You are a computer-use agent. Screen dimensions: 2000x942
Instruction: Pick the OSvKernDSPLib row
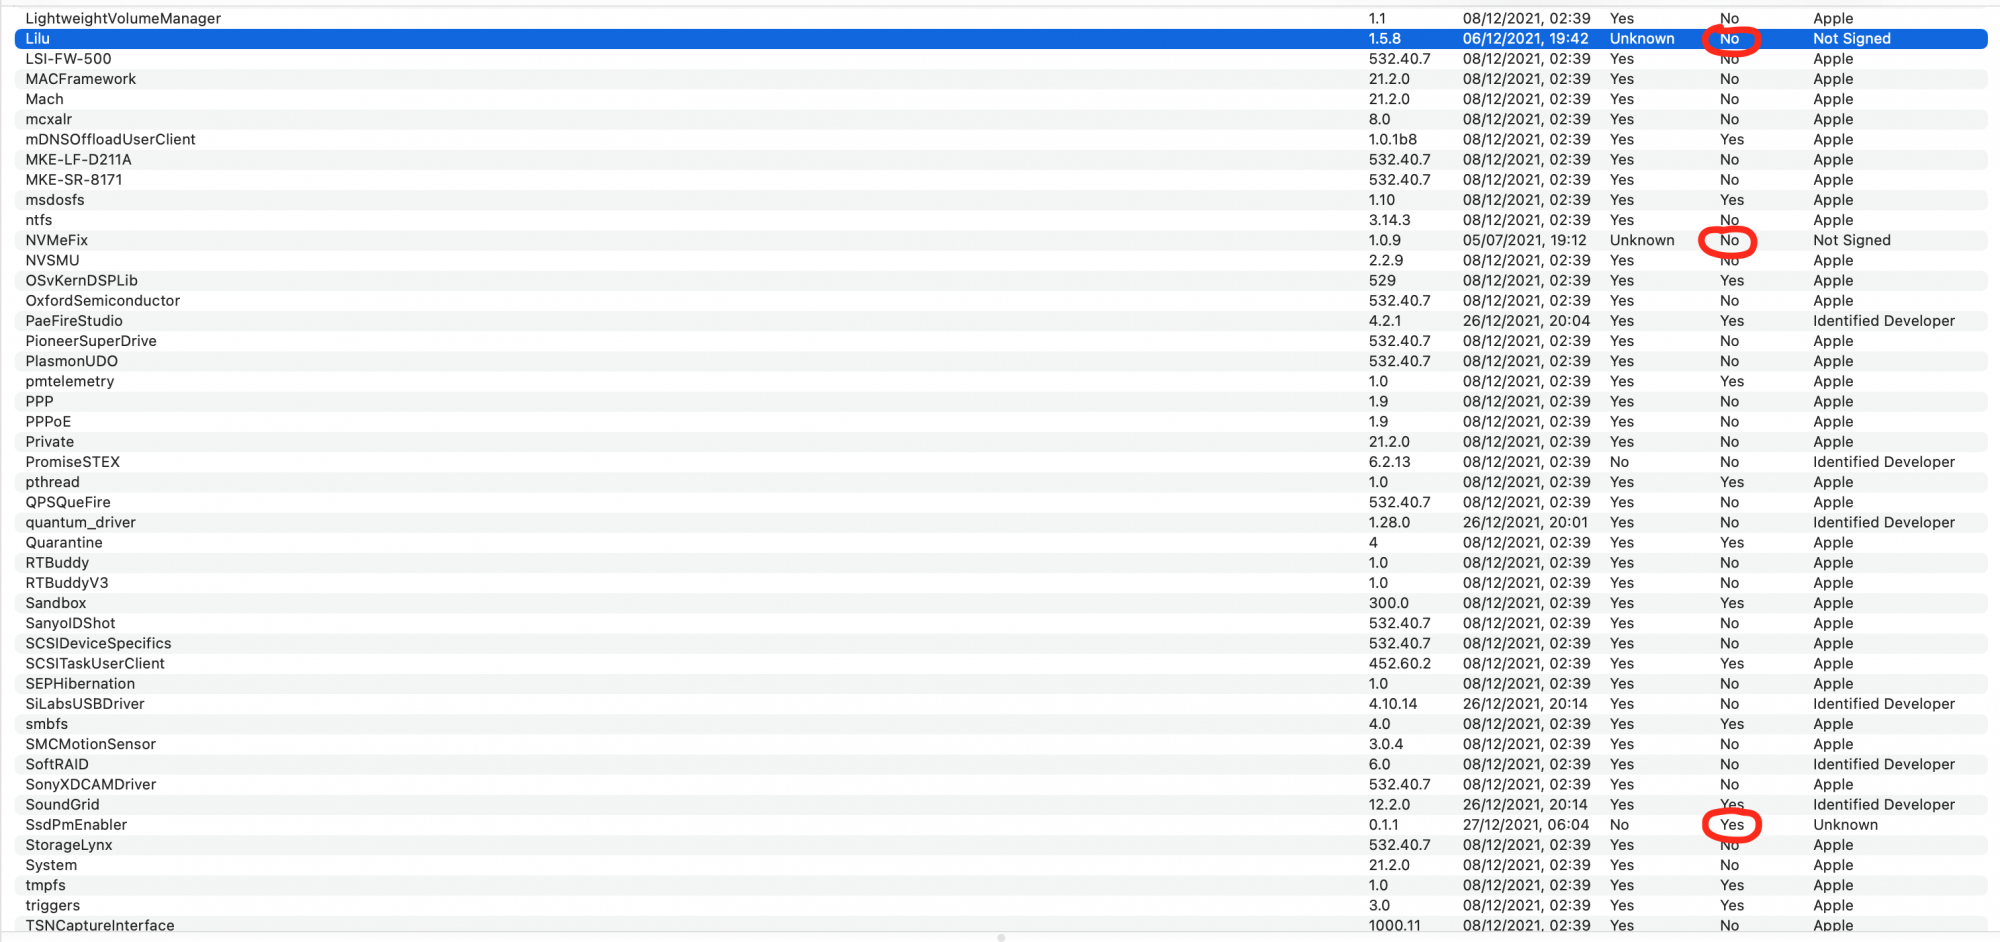(x=1001, y=280)
